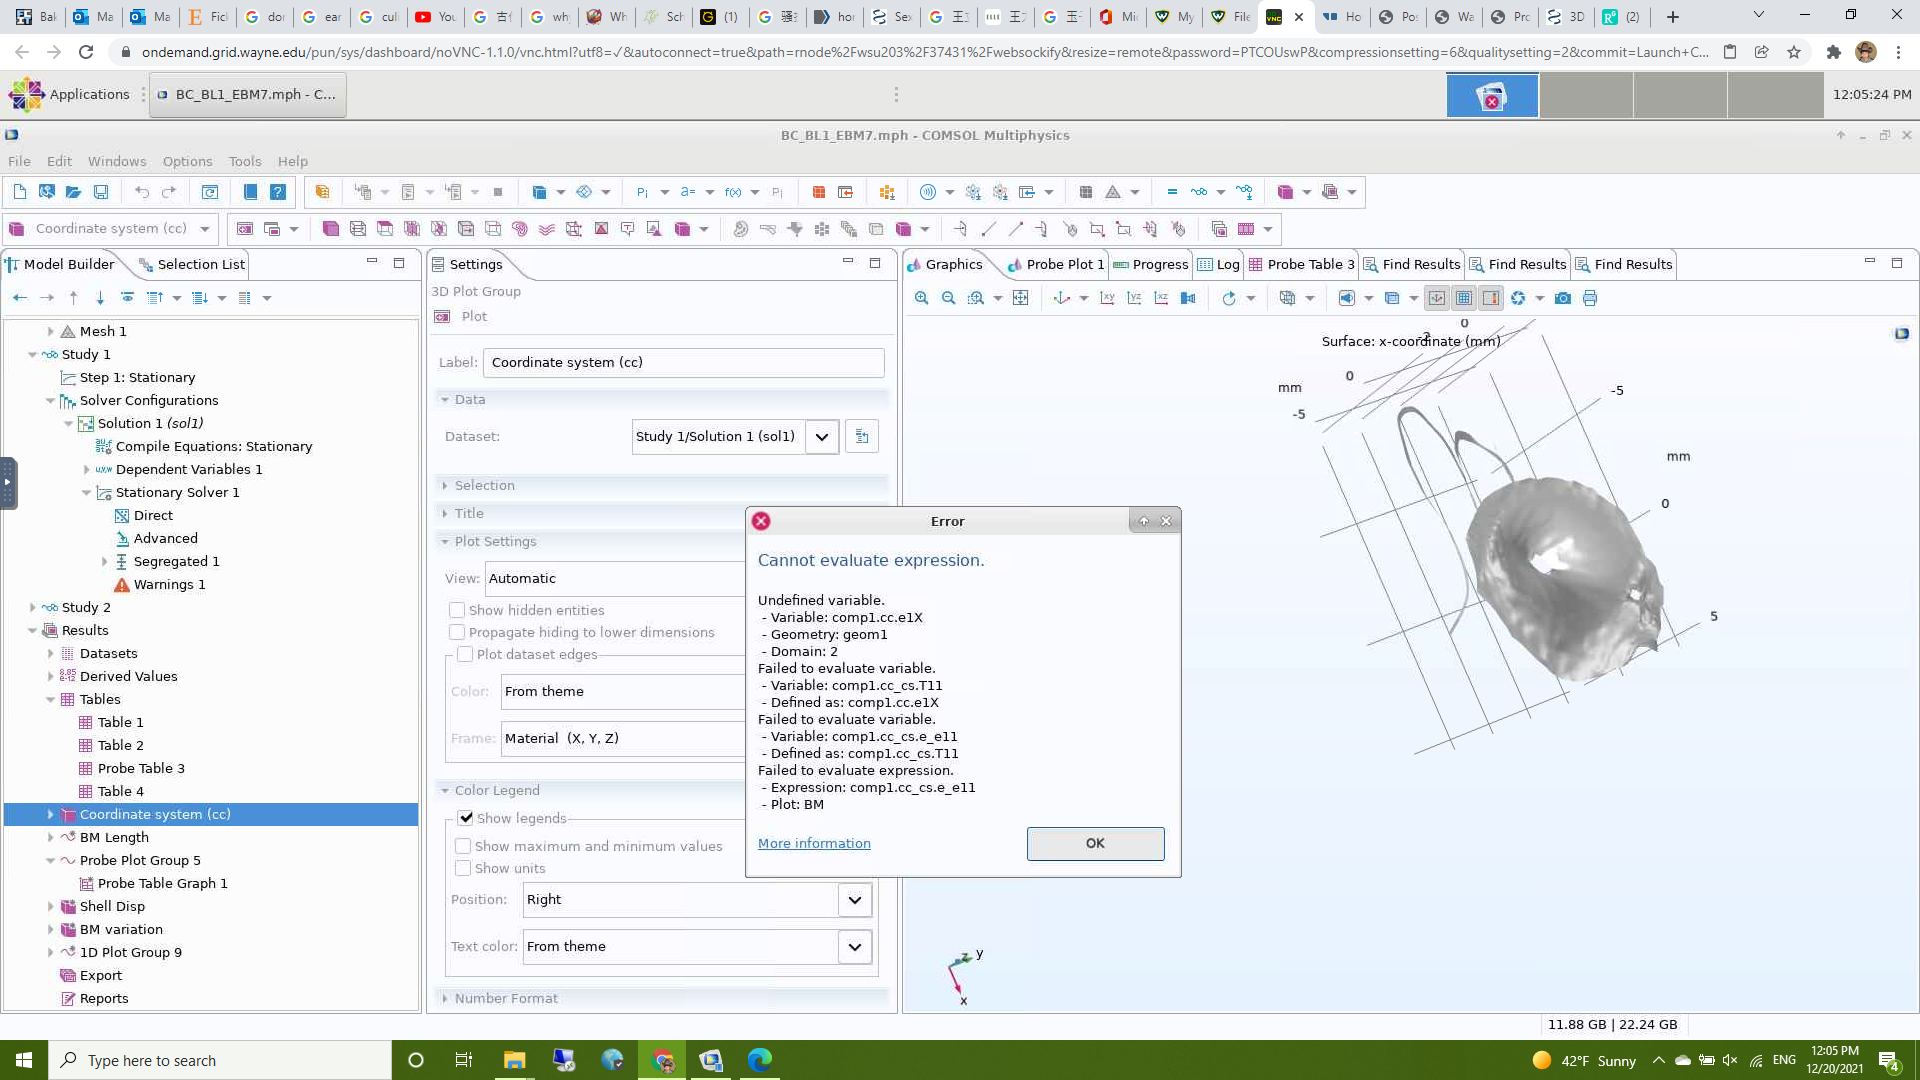1920x1080 pixels.
Task: Uncheck the Show legends checkbox
Action: click(x=466, y=818)
